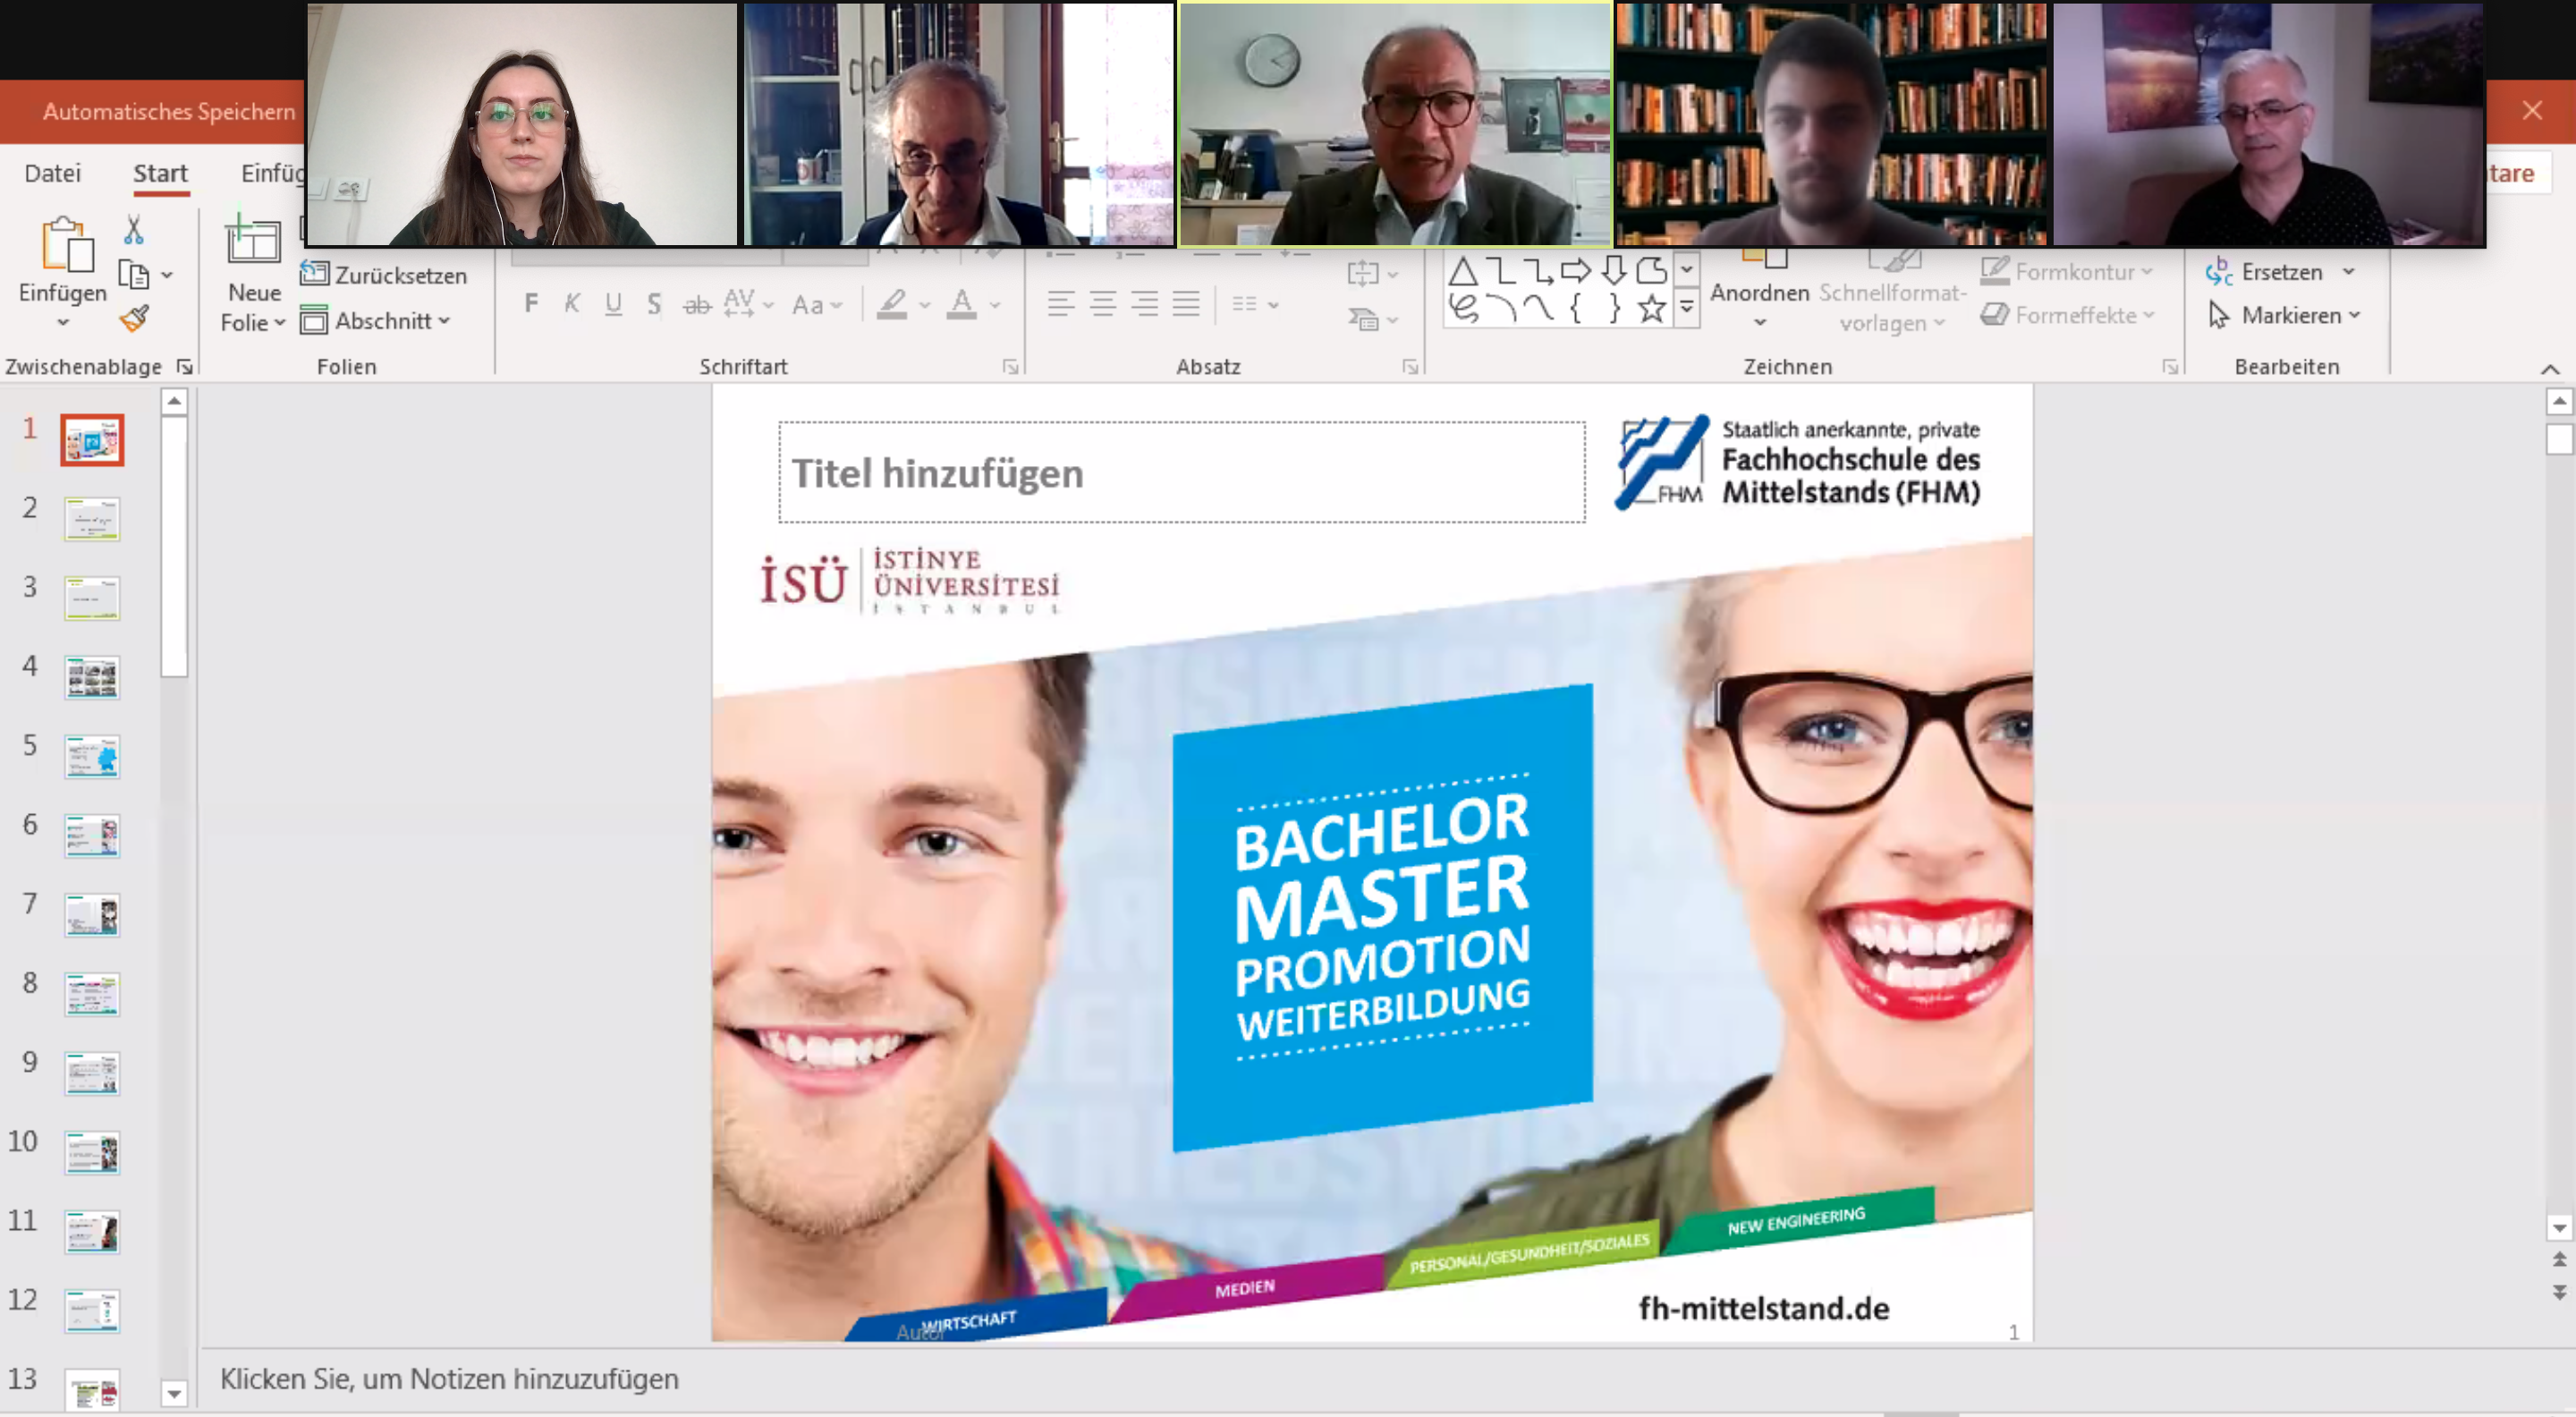Image resolution: width=2576 pixels, height=1417 pixels.
Task: Switch to the Start ribbon tab
Action: tap(160, 173)
